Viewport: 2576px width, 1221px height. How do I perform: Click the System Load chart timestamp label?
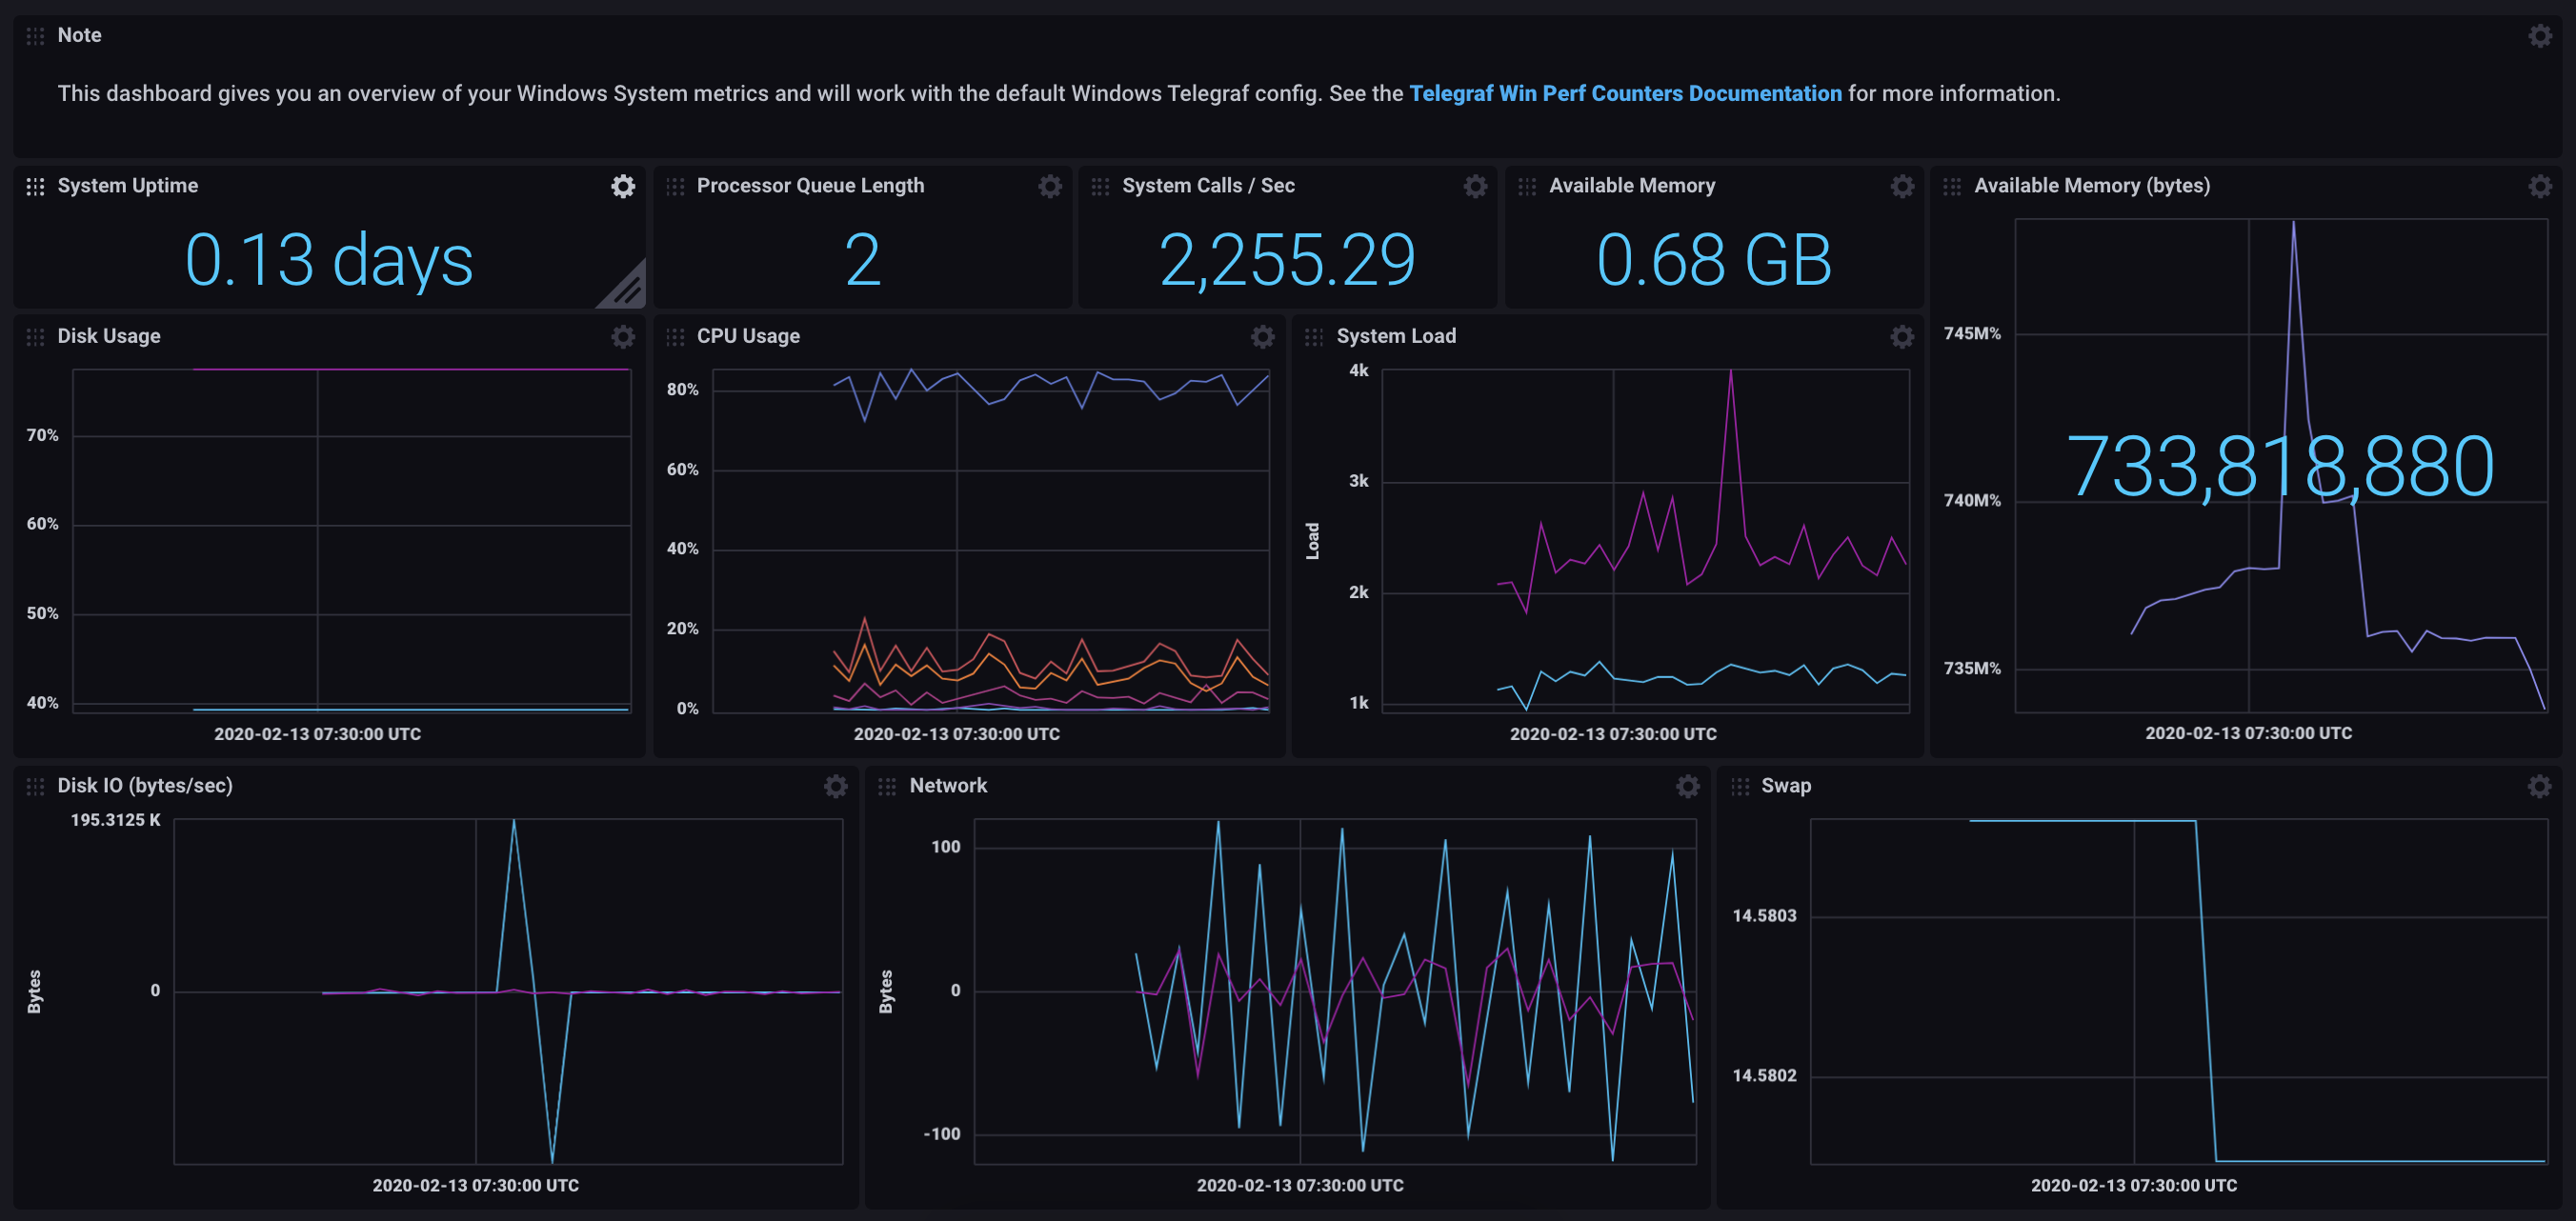click(1613, 734)
